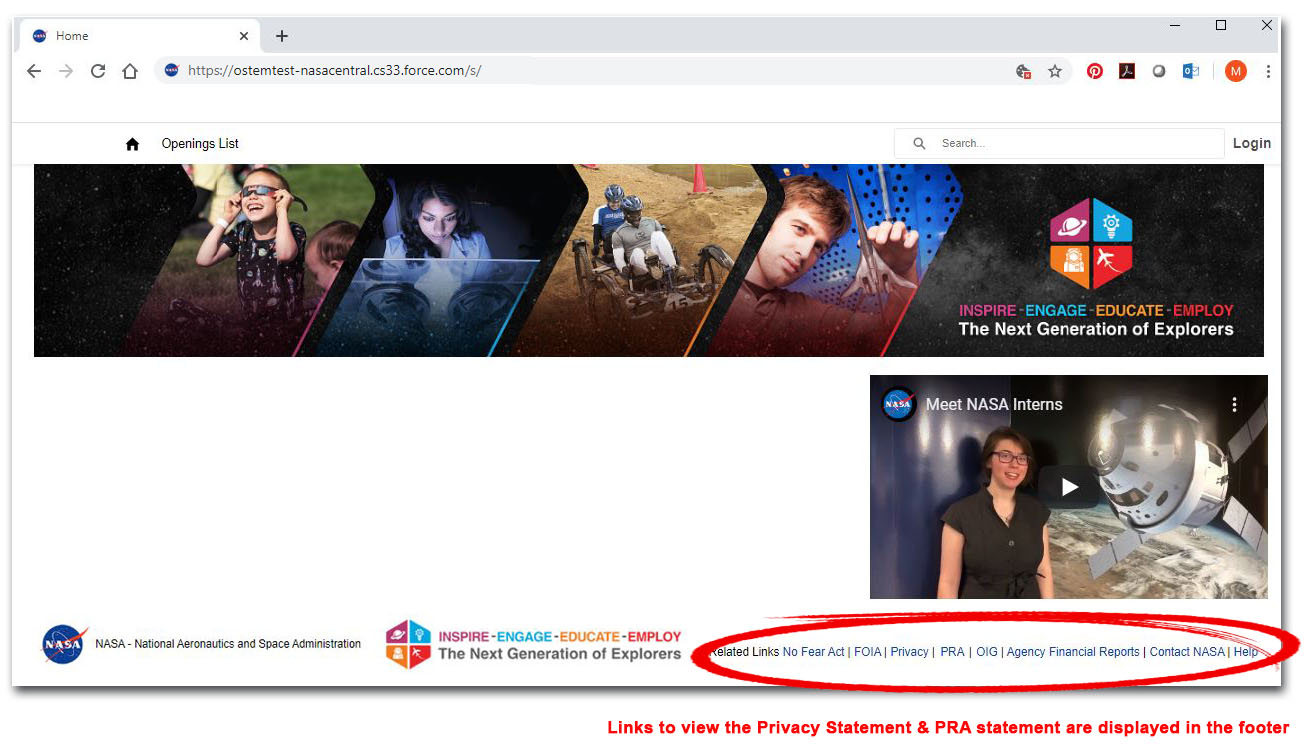Open the Help footer link
The image size is (1307, 747).
click(x=1246, y=652)
